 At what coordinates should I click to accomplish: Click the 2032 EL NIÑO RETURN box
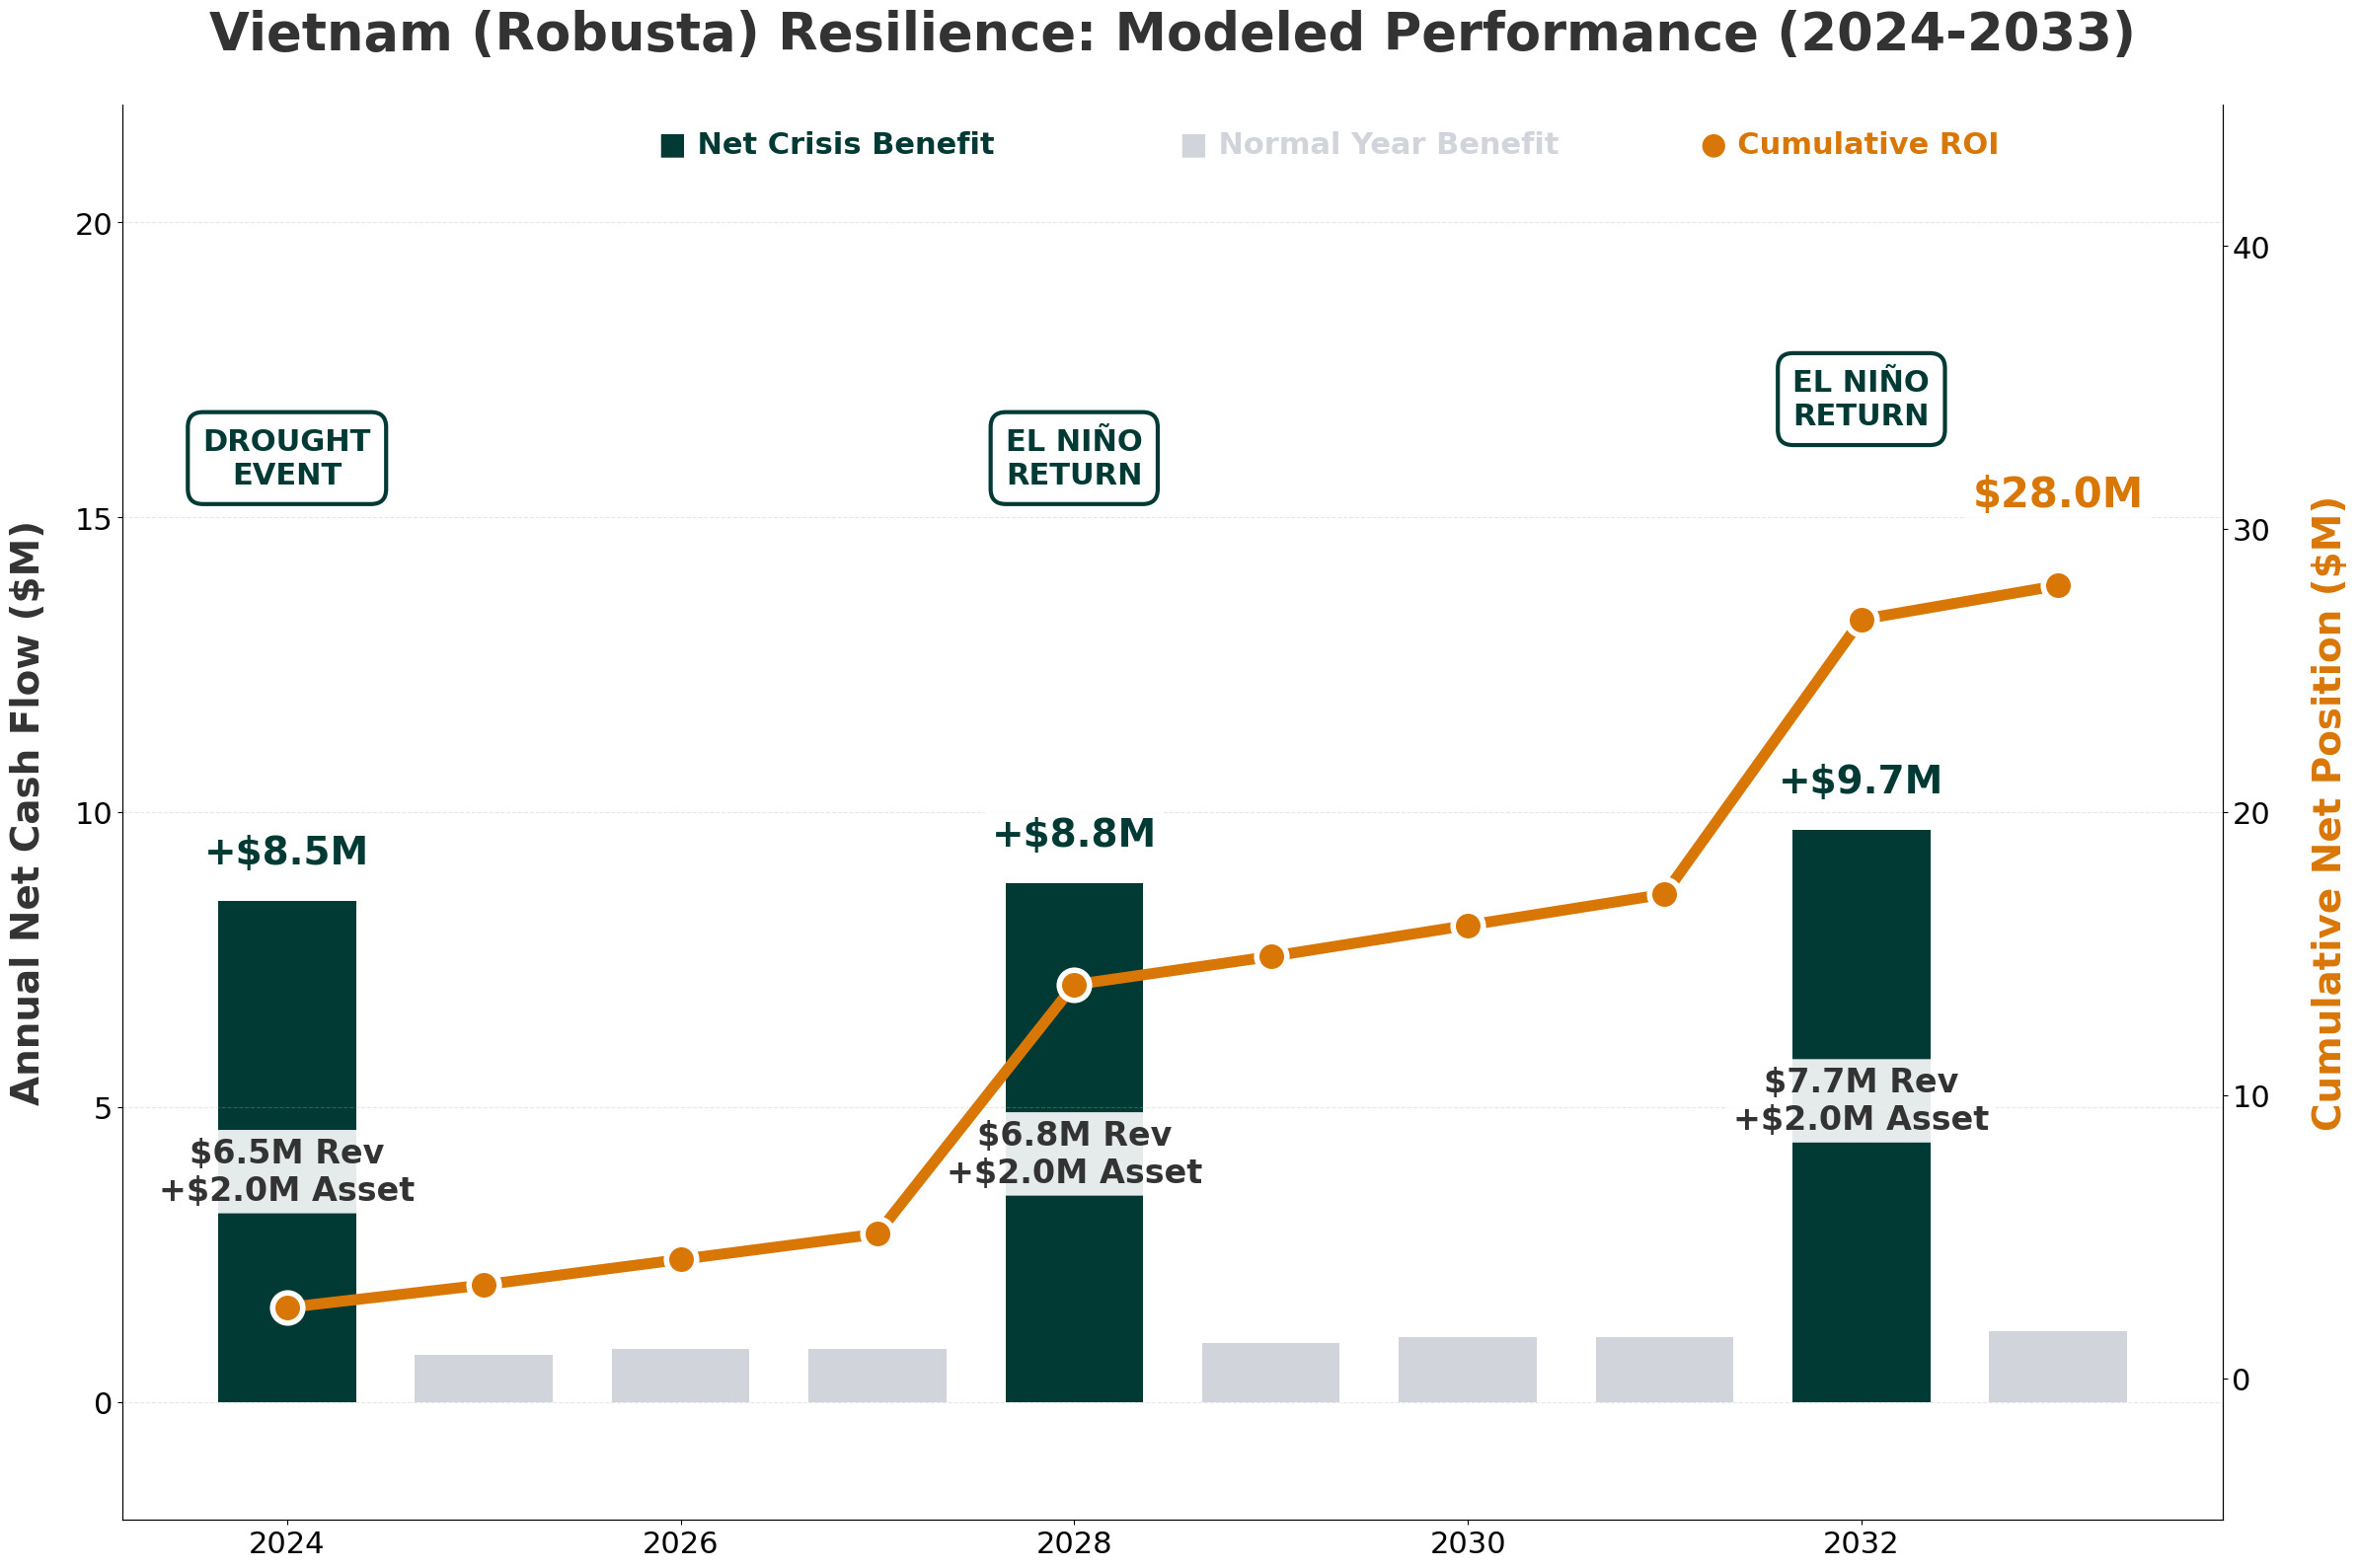click(1860, 399)
